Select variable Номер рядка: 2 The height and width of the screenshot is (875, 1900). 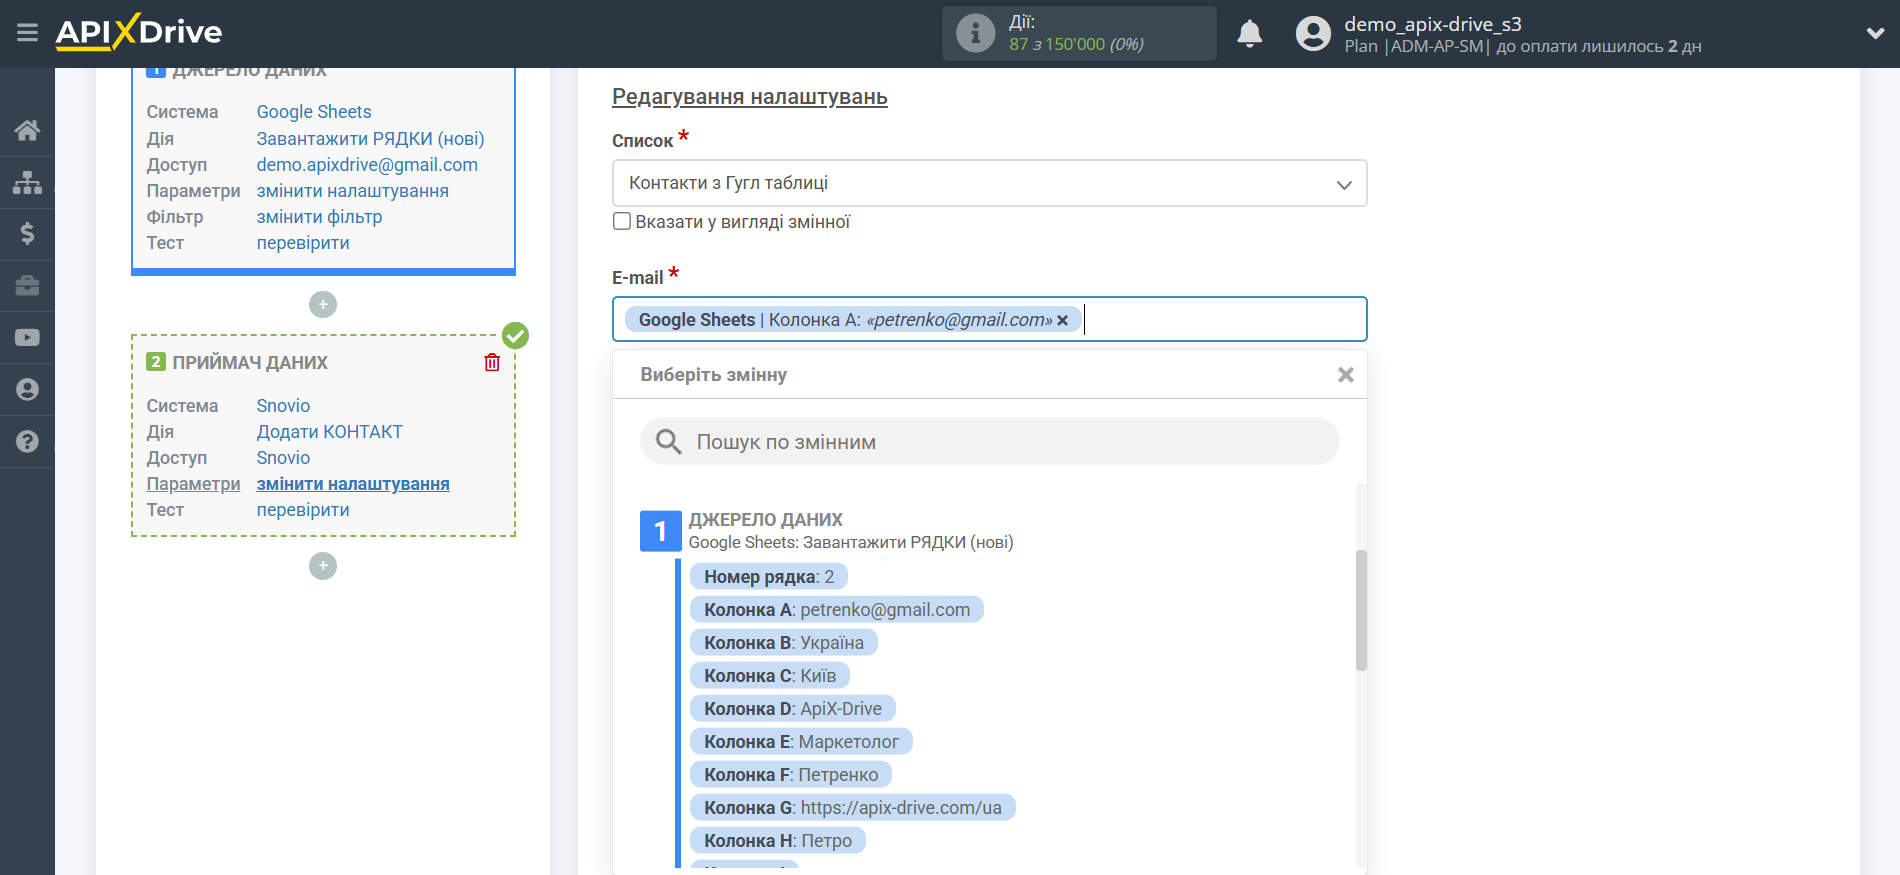pyautogui.click(x=768, y=577)
